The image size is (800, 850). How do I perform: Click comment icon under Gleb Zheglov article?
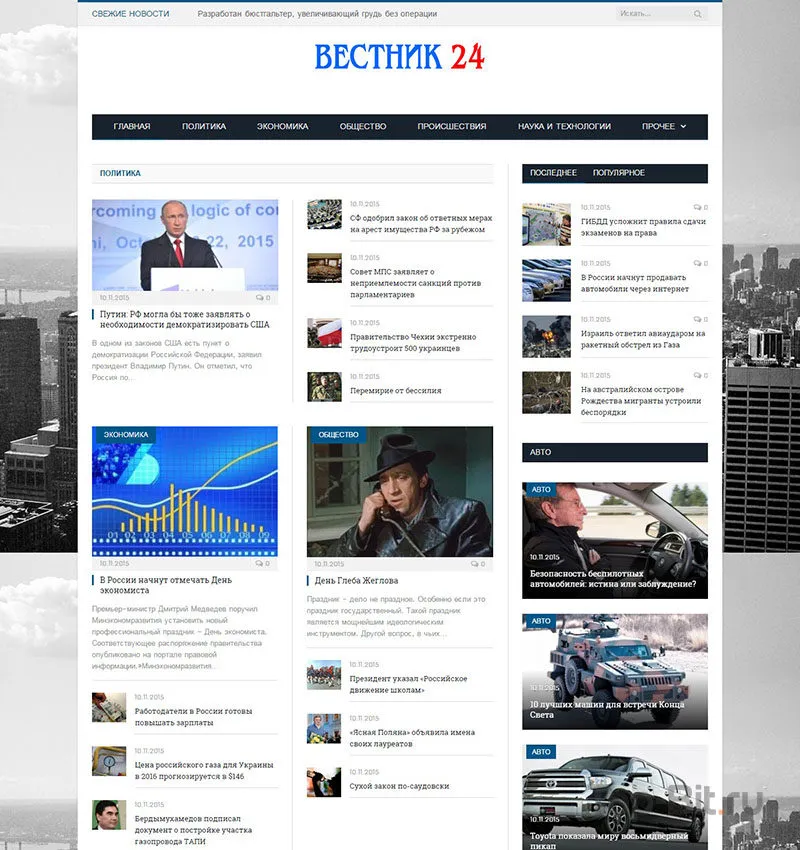click(475, 564)
